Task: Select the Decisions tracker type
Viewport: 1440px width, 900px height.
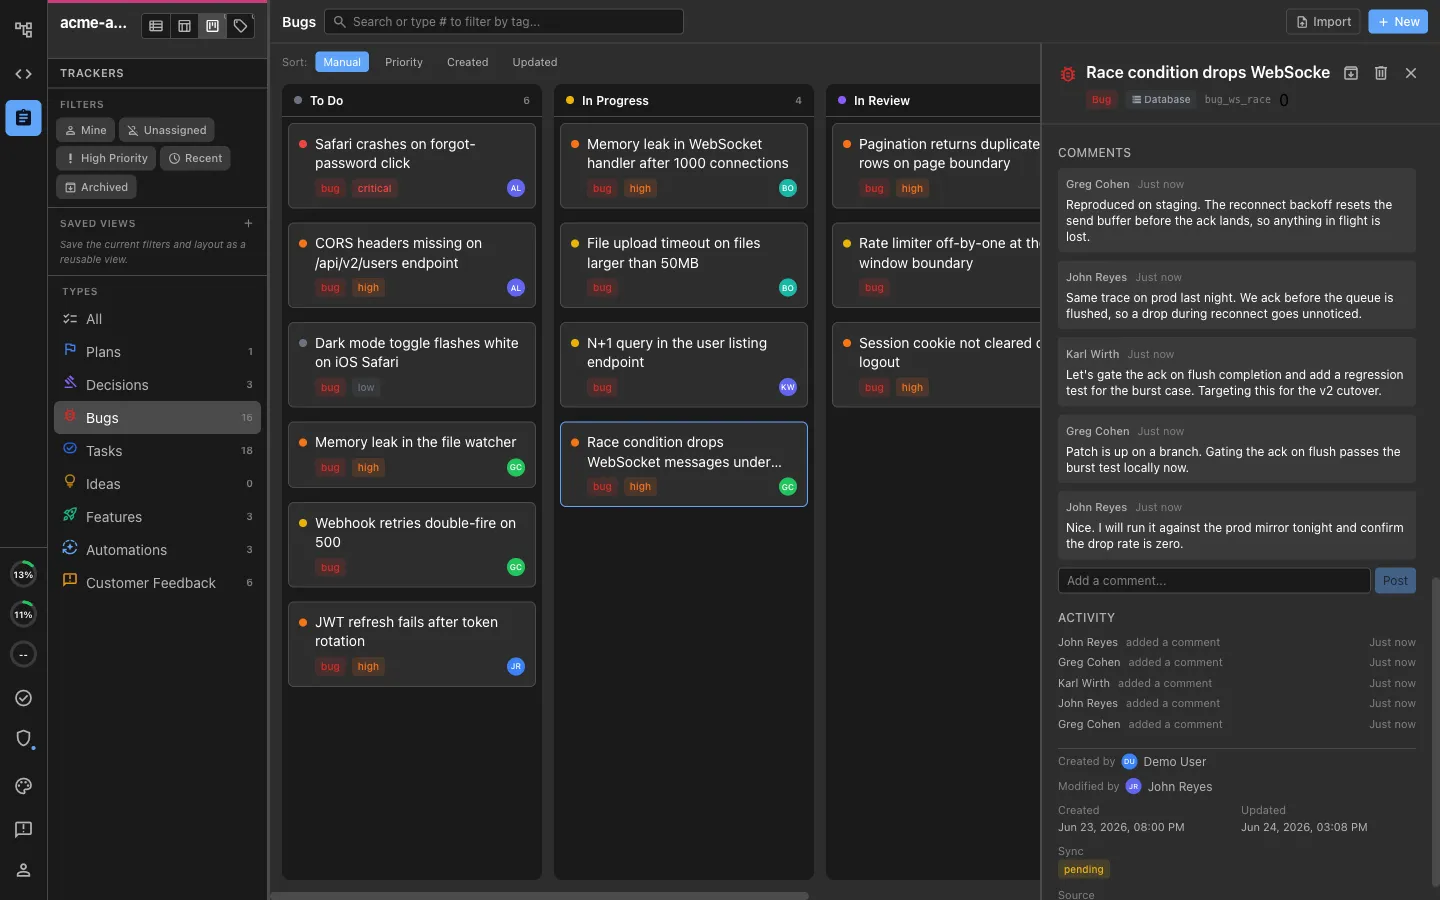Action: click(x=157, y=385)
